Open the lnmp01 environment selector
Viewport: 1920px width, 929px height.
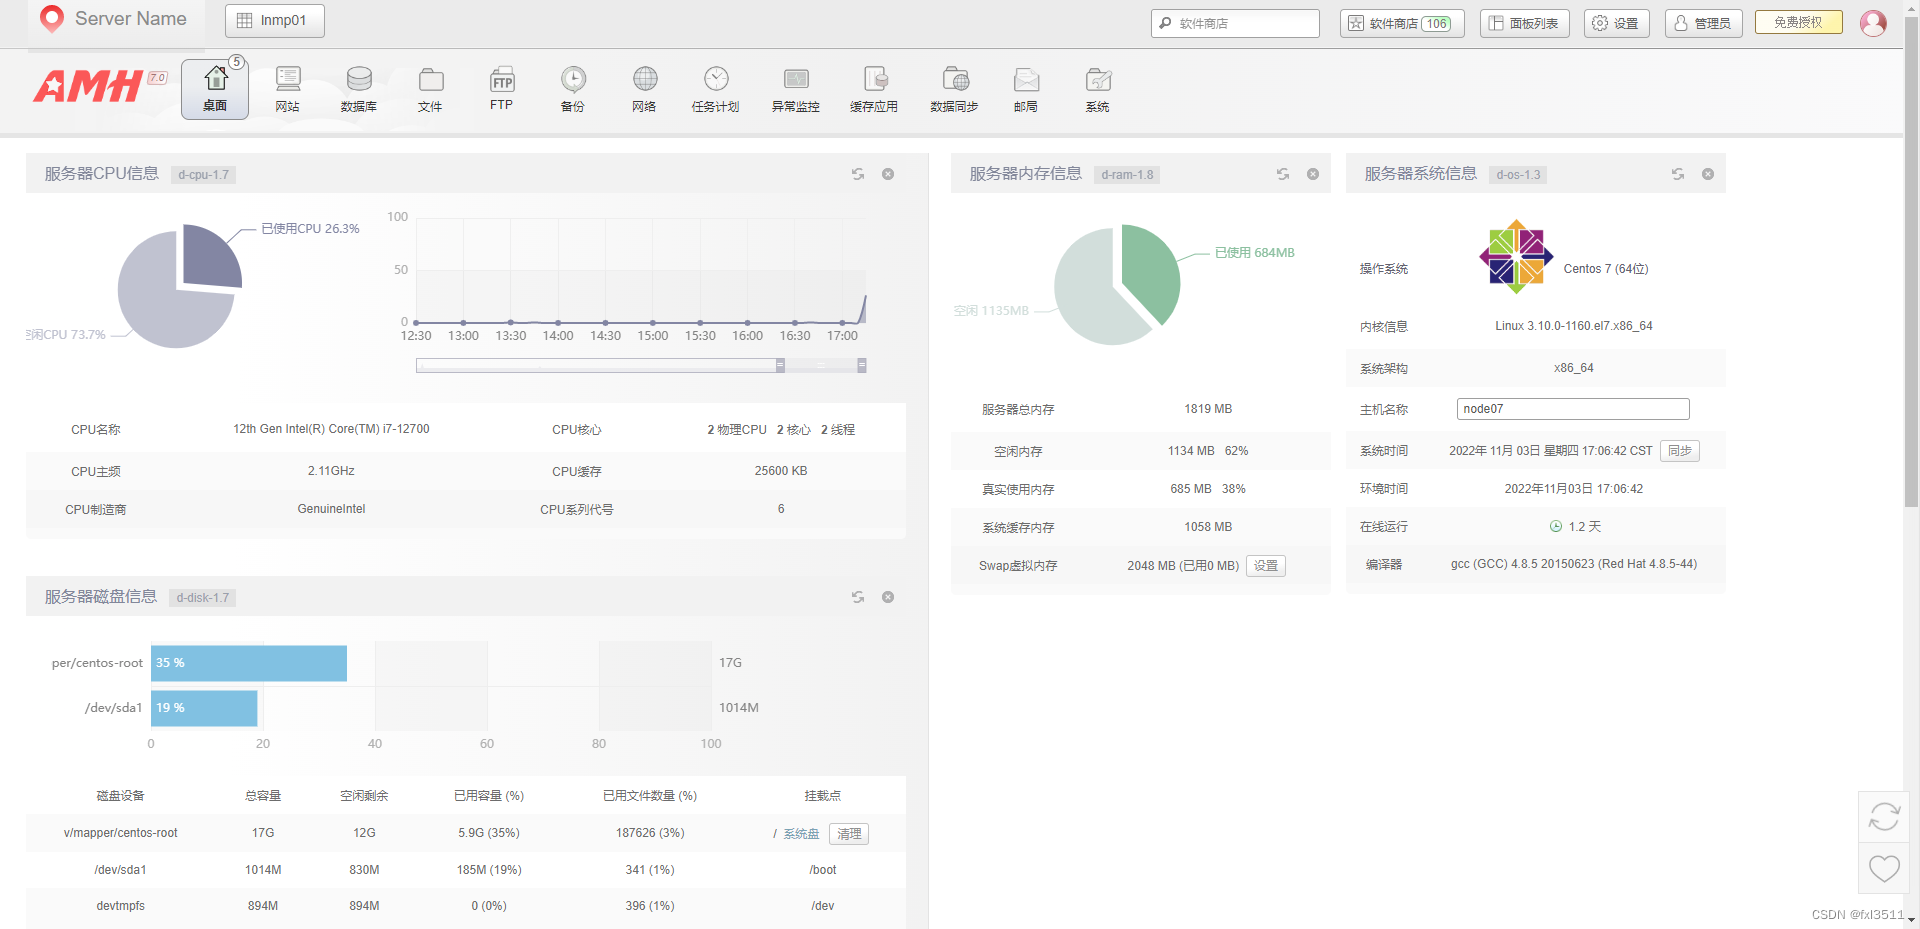point(274,20)
